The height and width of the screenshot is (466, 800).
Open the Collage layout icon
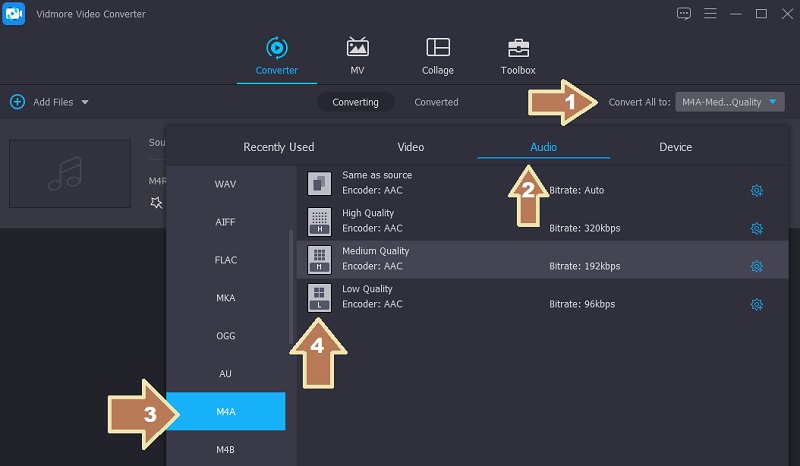pyautogui.click(x=437, y=48)
